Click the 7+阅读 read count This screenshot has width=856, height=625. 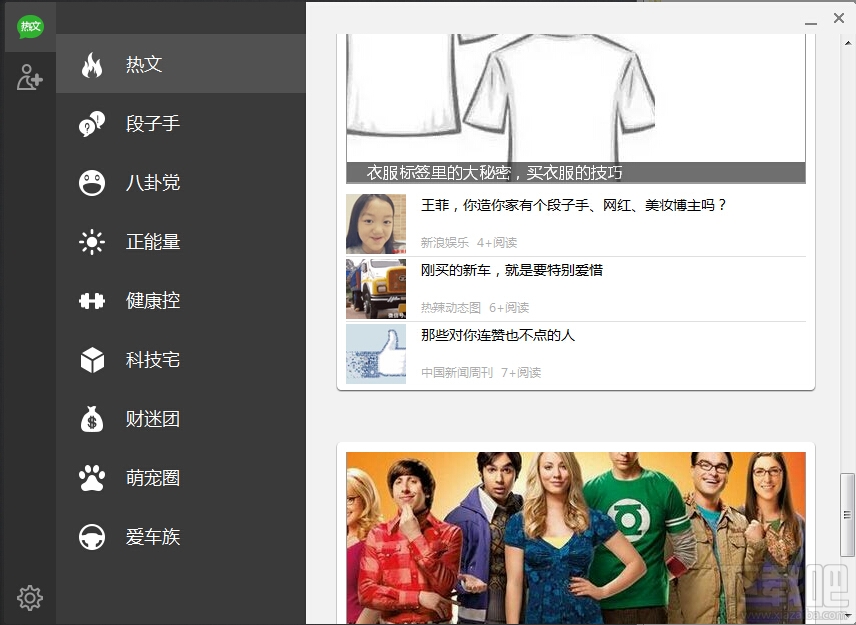pyautogui.click(x=521, y=372)
